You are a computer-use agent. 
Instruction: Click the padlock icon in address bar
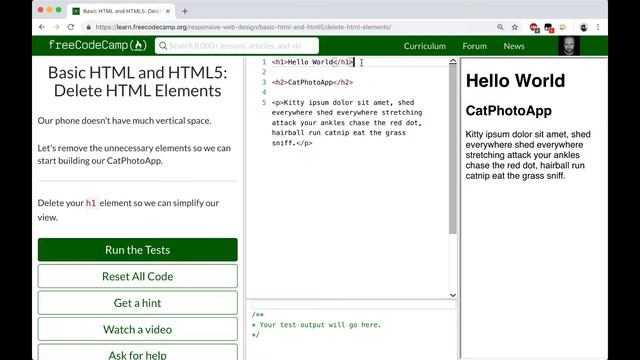(x=89, y=27)
